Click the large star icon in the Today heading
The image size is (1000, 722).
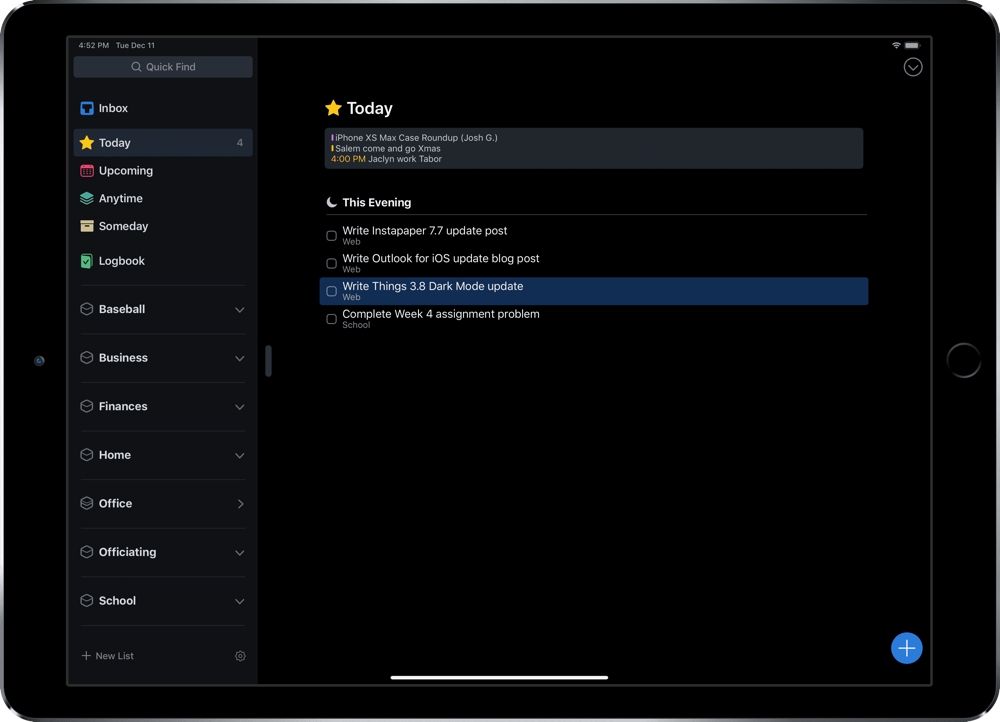[x=333, y=108]
